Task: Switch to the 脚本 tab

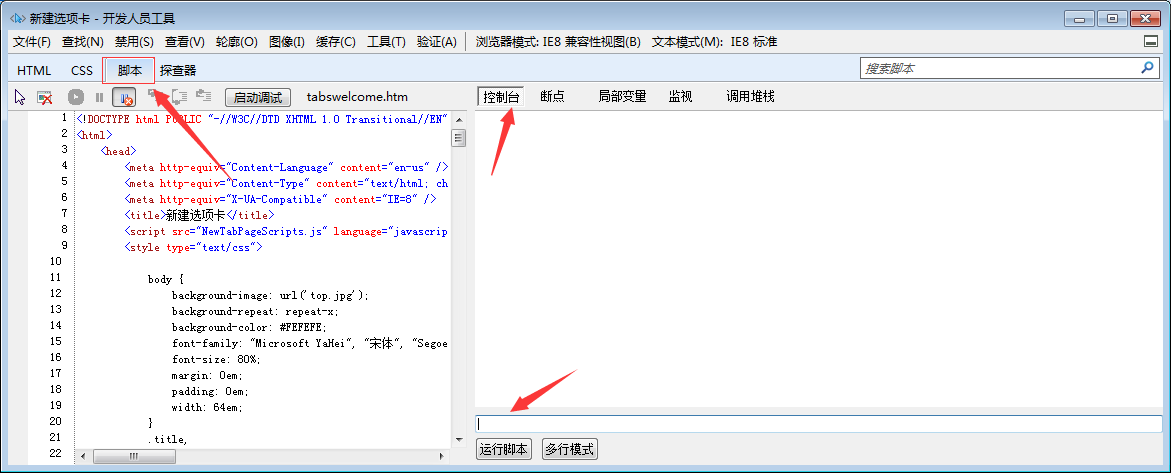Action: 130,70
